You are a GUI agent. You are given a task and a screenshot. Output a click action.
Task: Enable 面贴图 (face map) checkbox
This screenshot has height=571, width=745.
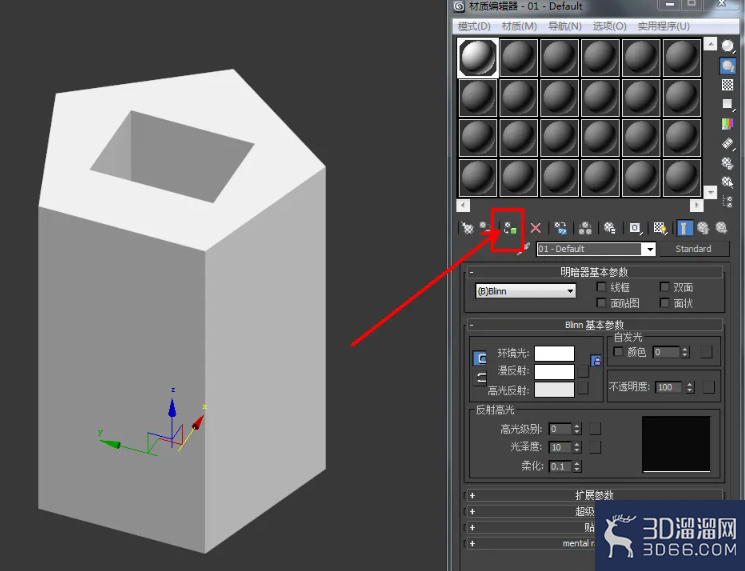601,302
